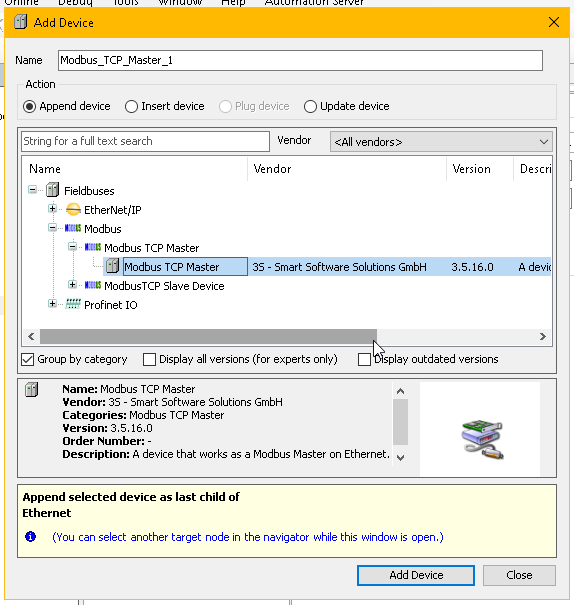The height and width of the screenshot is (605, 574).
Task: Open the Automation Server menu
Action: (314, 3)
